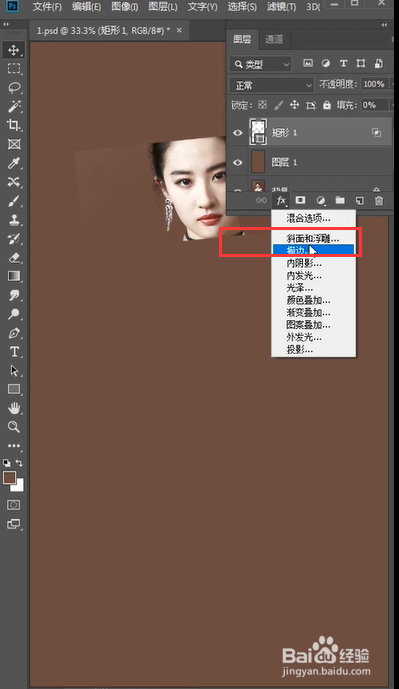Select the Crop tool

(x=14, y=125)
